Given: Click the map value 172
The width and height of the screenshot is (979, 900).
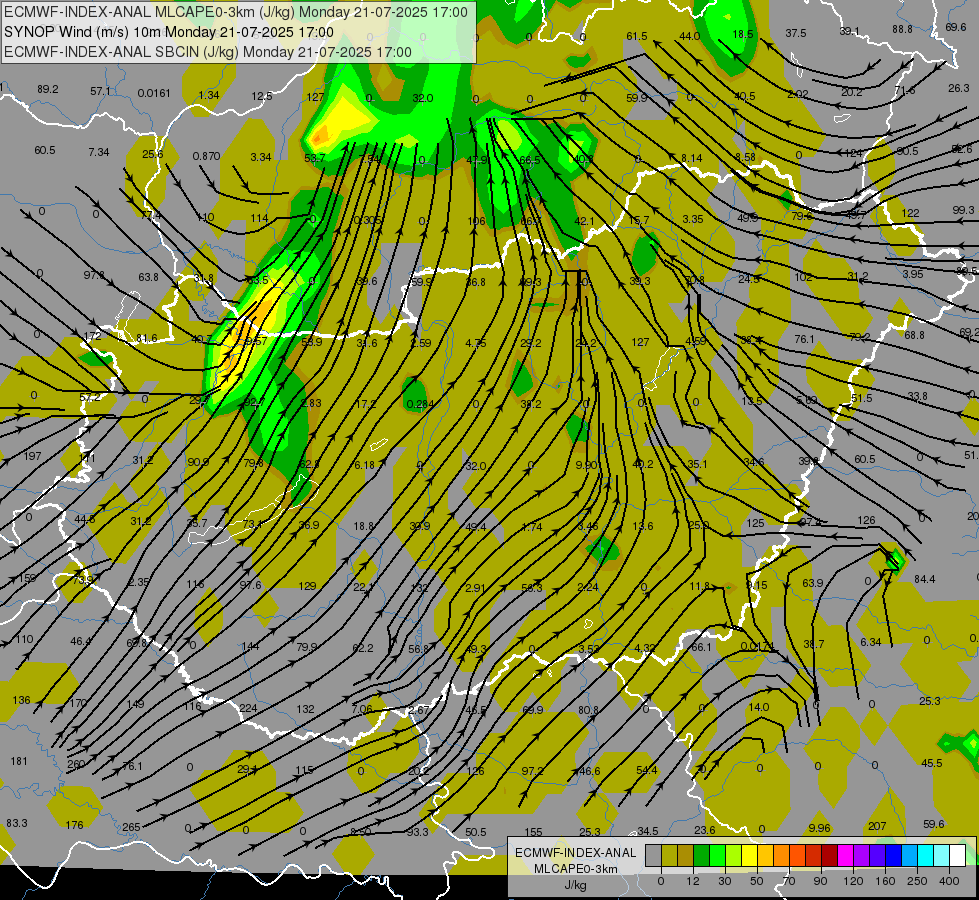Looking at the screenshot, I should 92,335.
